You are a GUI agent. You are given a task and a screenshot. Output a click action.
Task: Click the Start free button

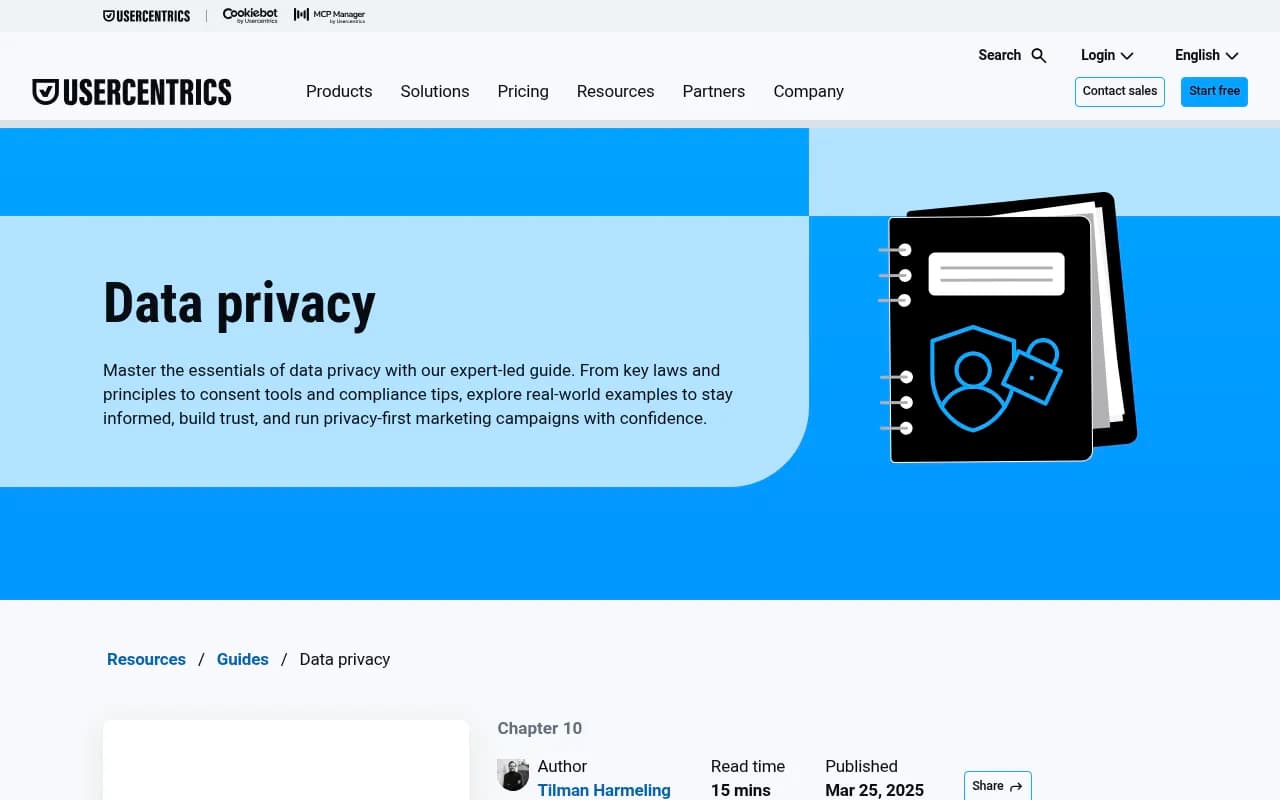point(1214,91)
